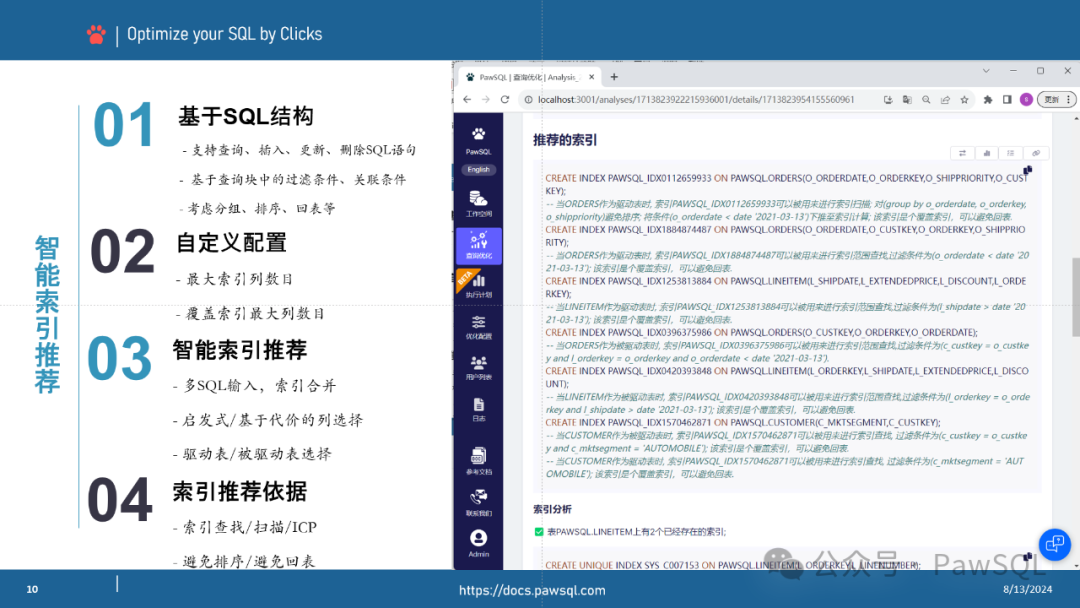Click the site info icon before localhost
This screenshot has height=608, width=1080.
tap(528, 99)
